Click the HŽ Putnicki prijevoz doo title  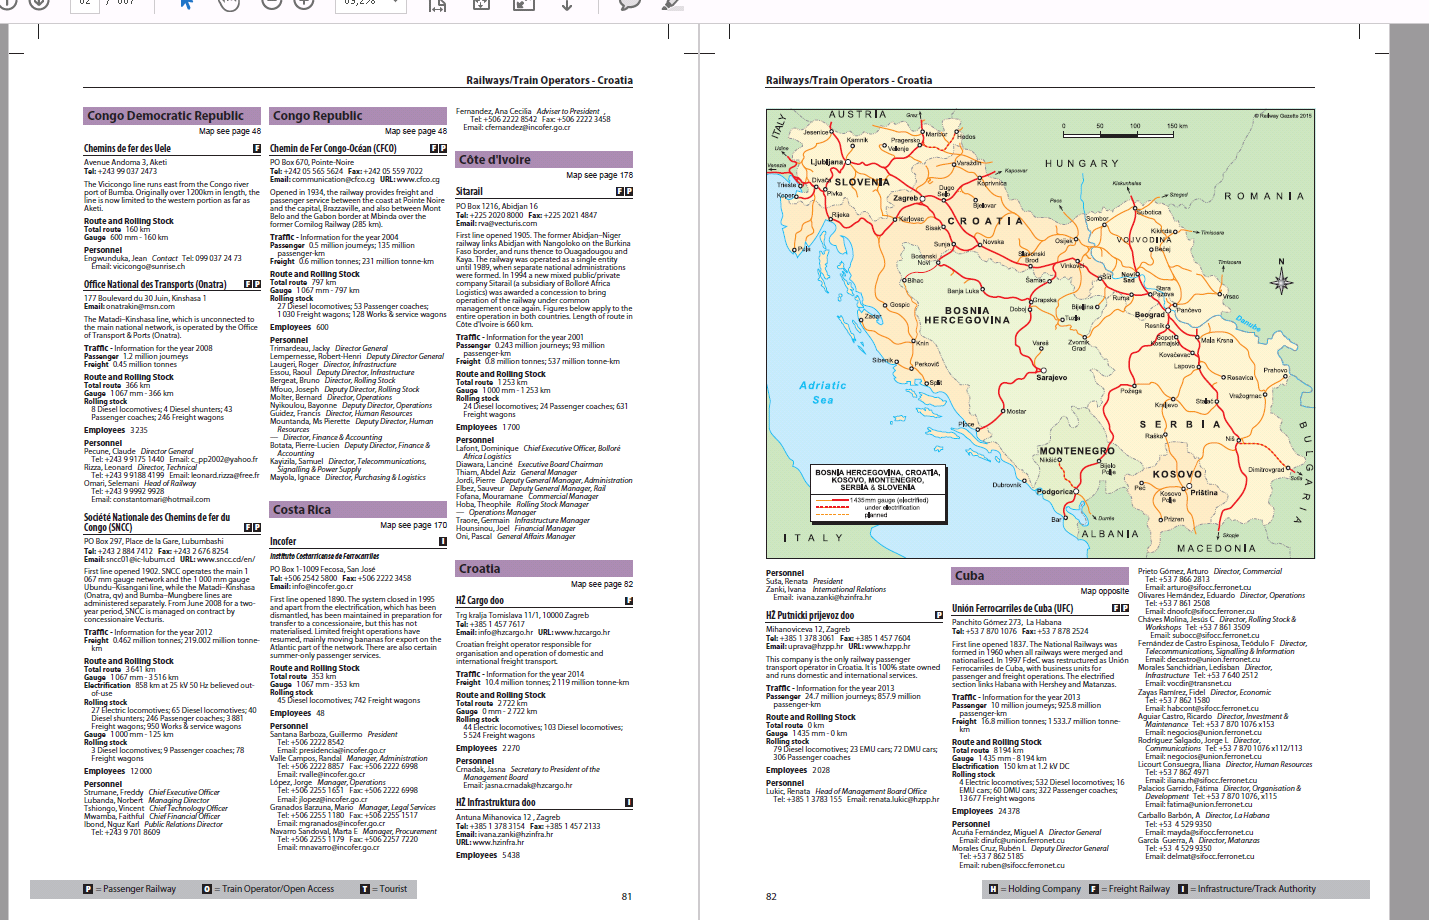tap(810, 615)
